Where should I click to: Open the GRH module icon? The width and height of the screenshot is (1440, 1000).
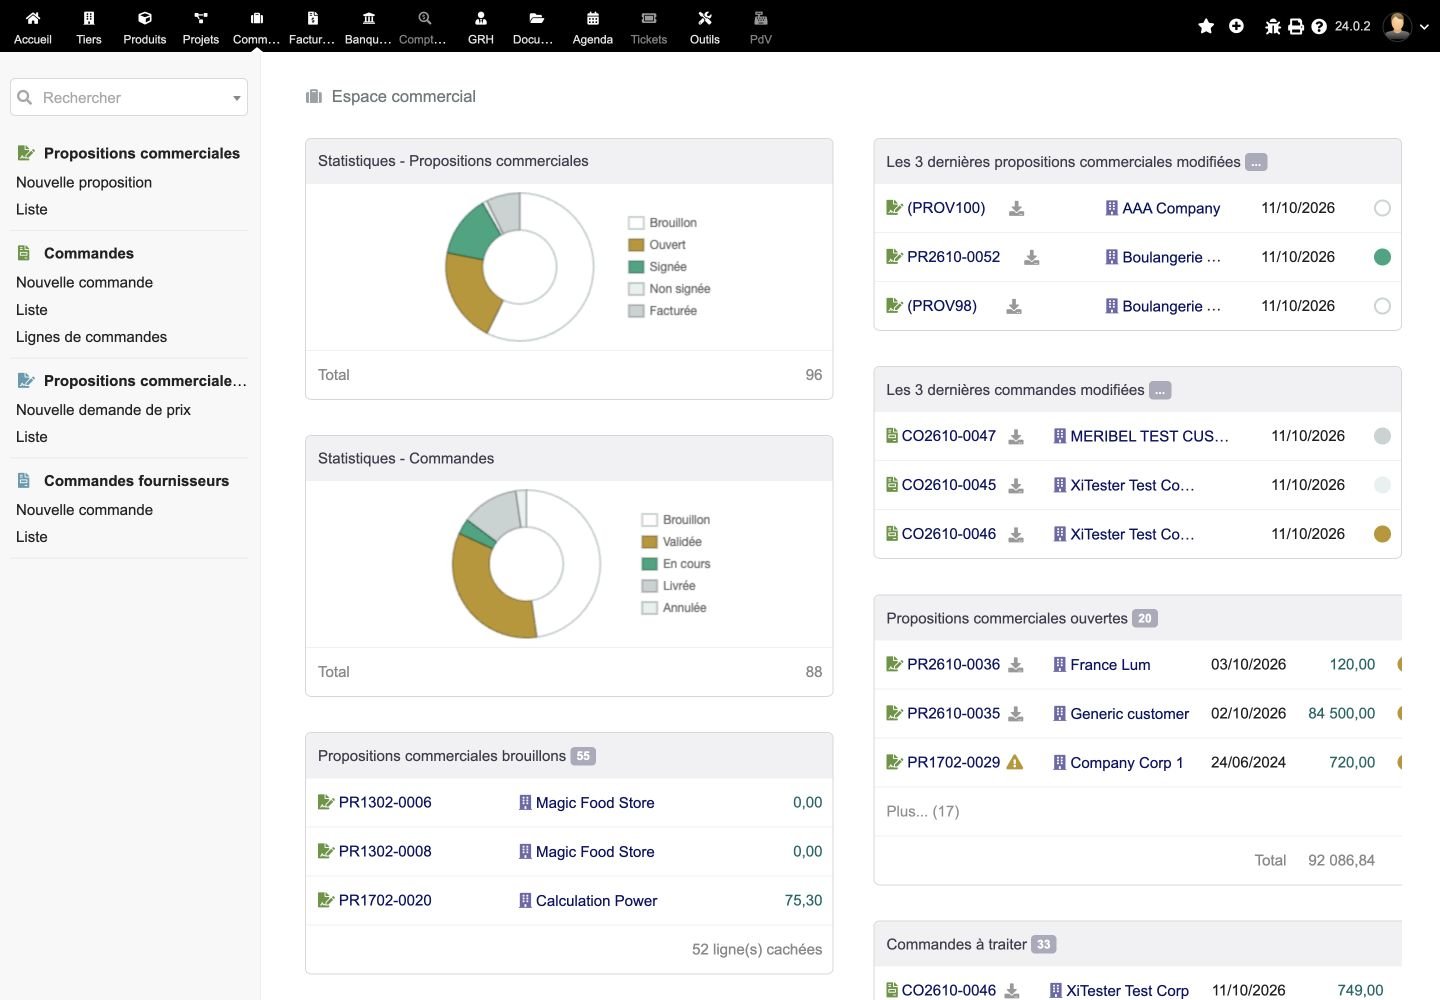pos(481,18)
